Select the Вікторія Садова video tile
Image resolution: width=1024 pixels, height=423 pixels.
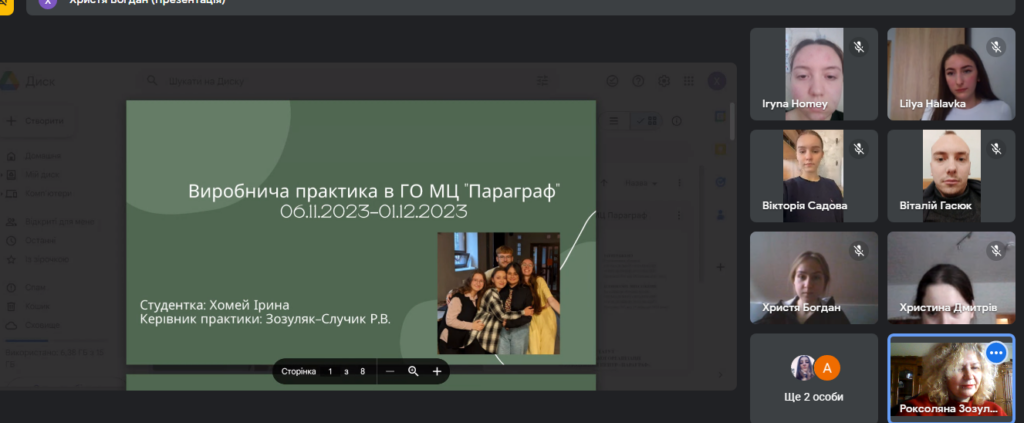[813, 176]
